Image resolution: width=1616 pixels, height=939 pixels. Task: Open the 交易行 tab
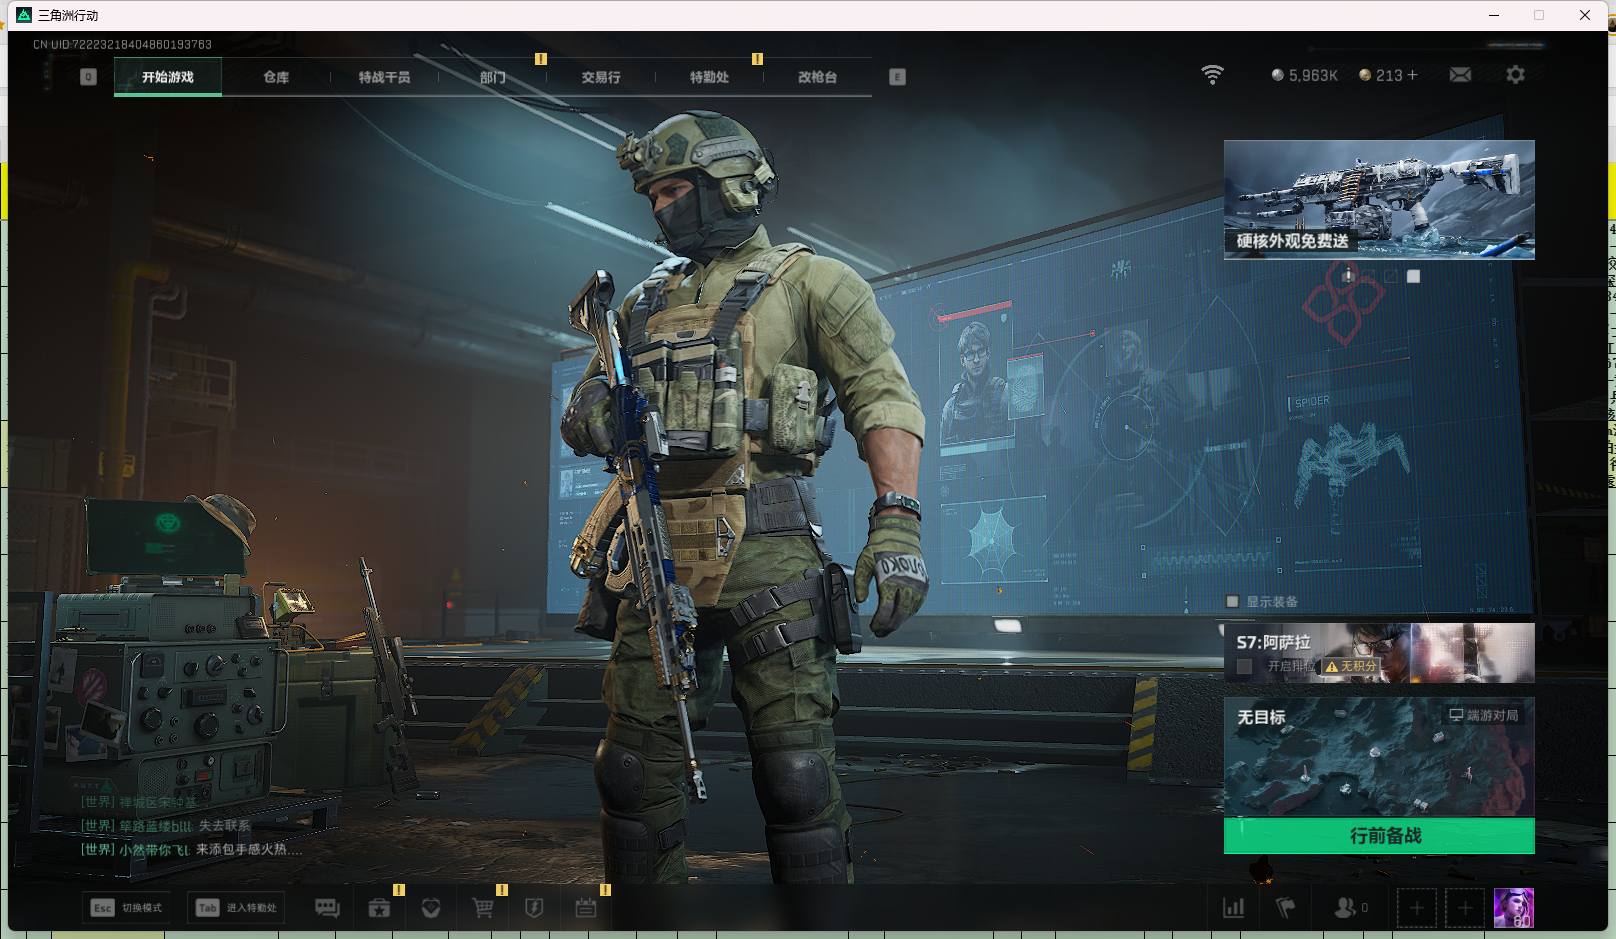(601, 77)
